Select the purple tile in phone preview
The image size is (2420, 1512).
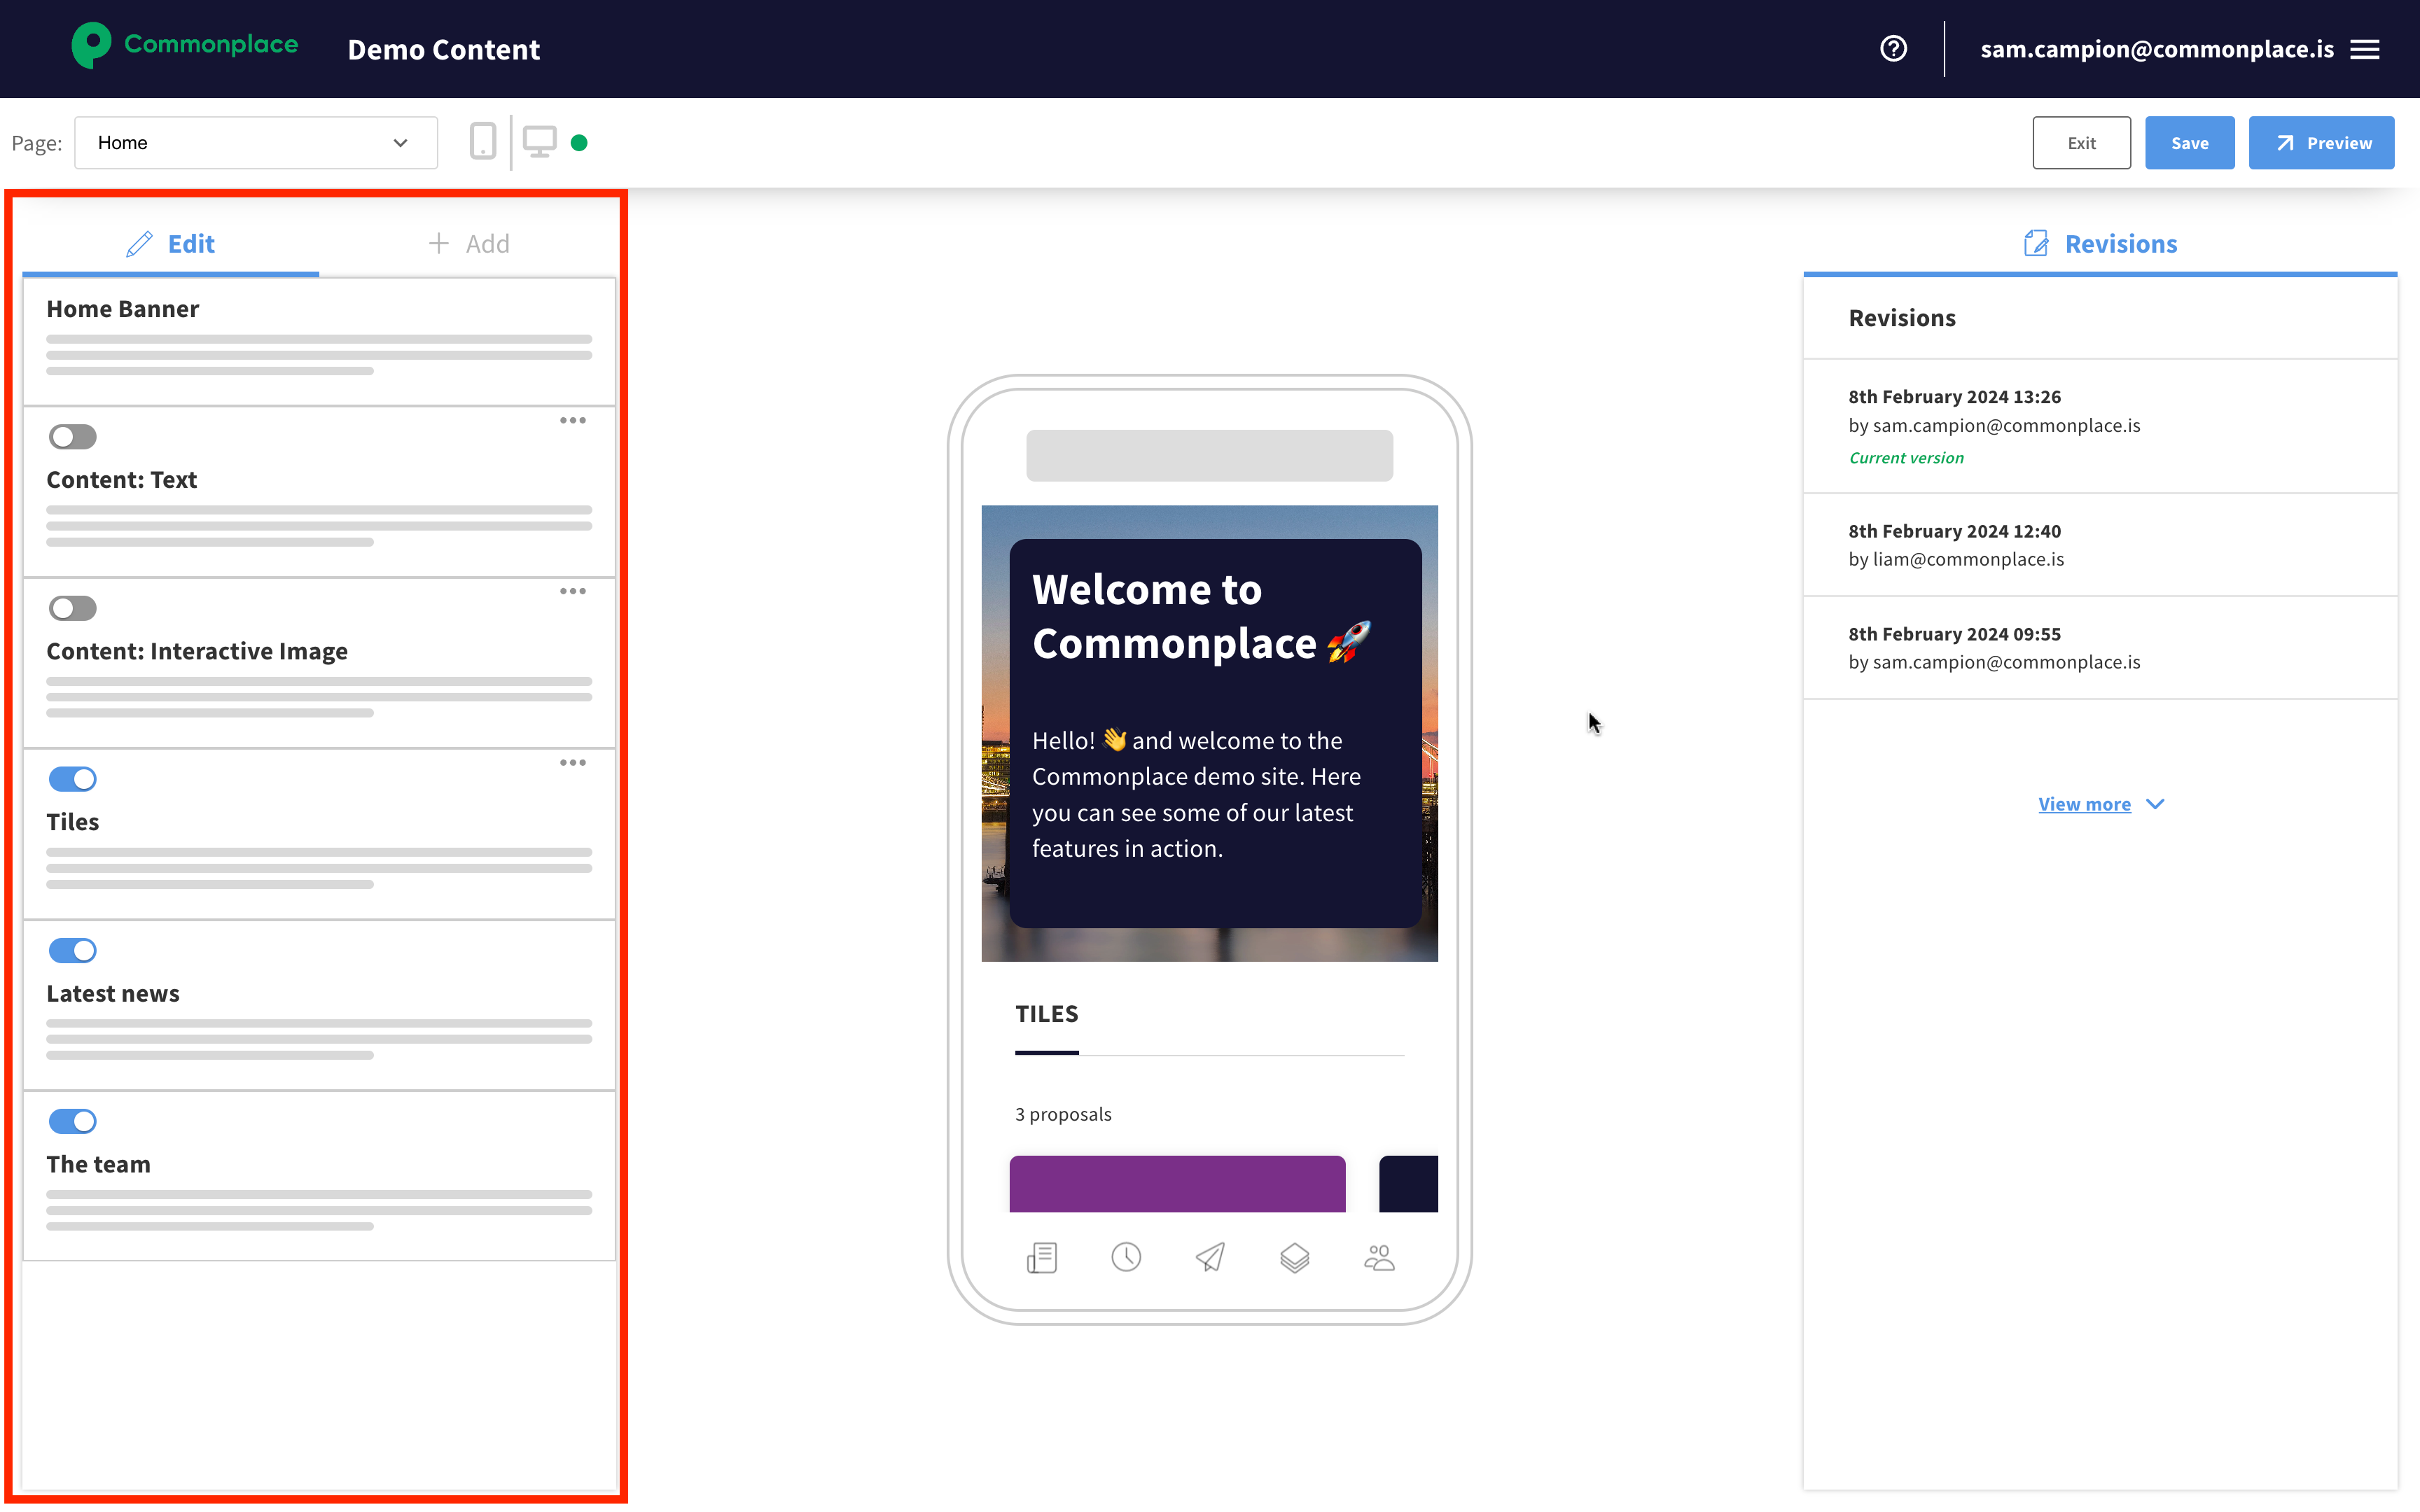(1177, 1183)
